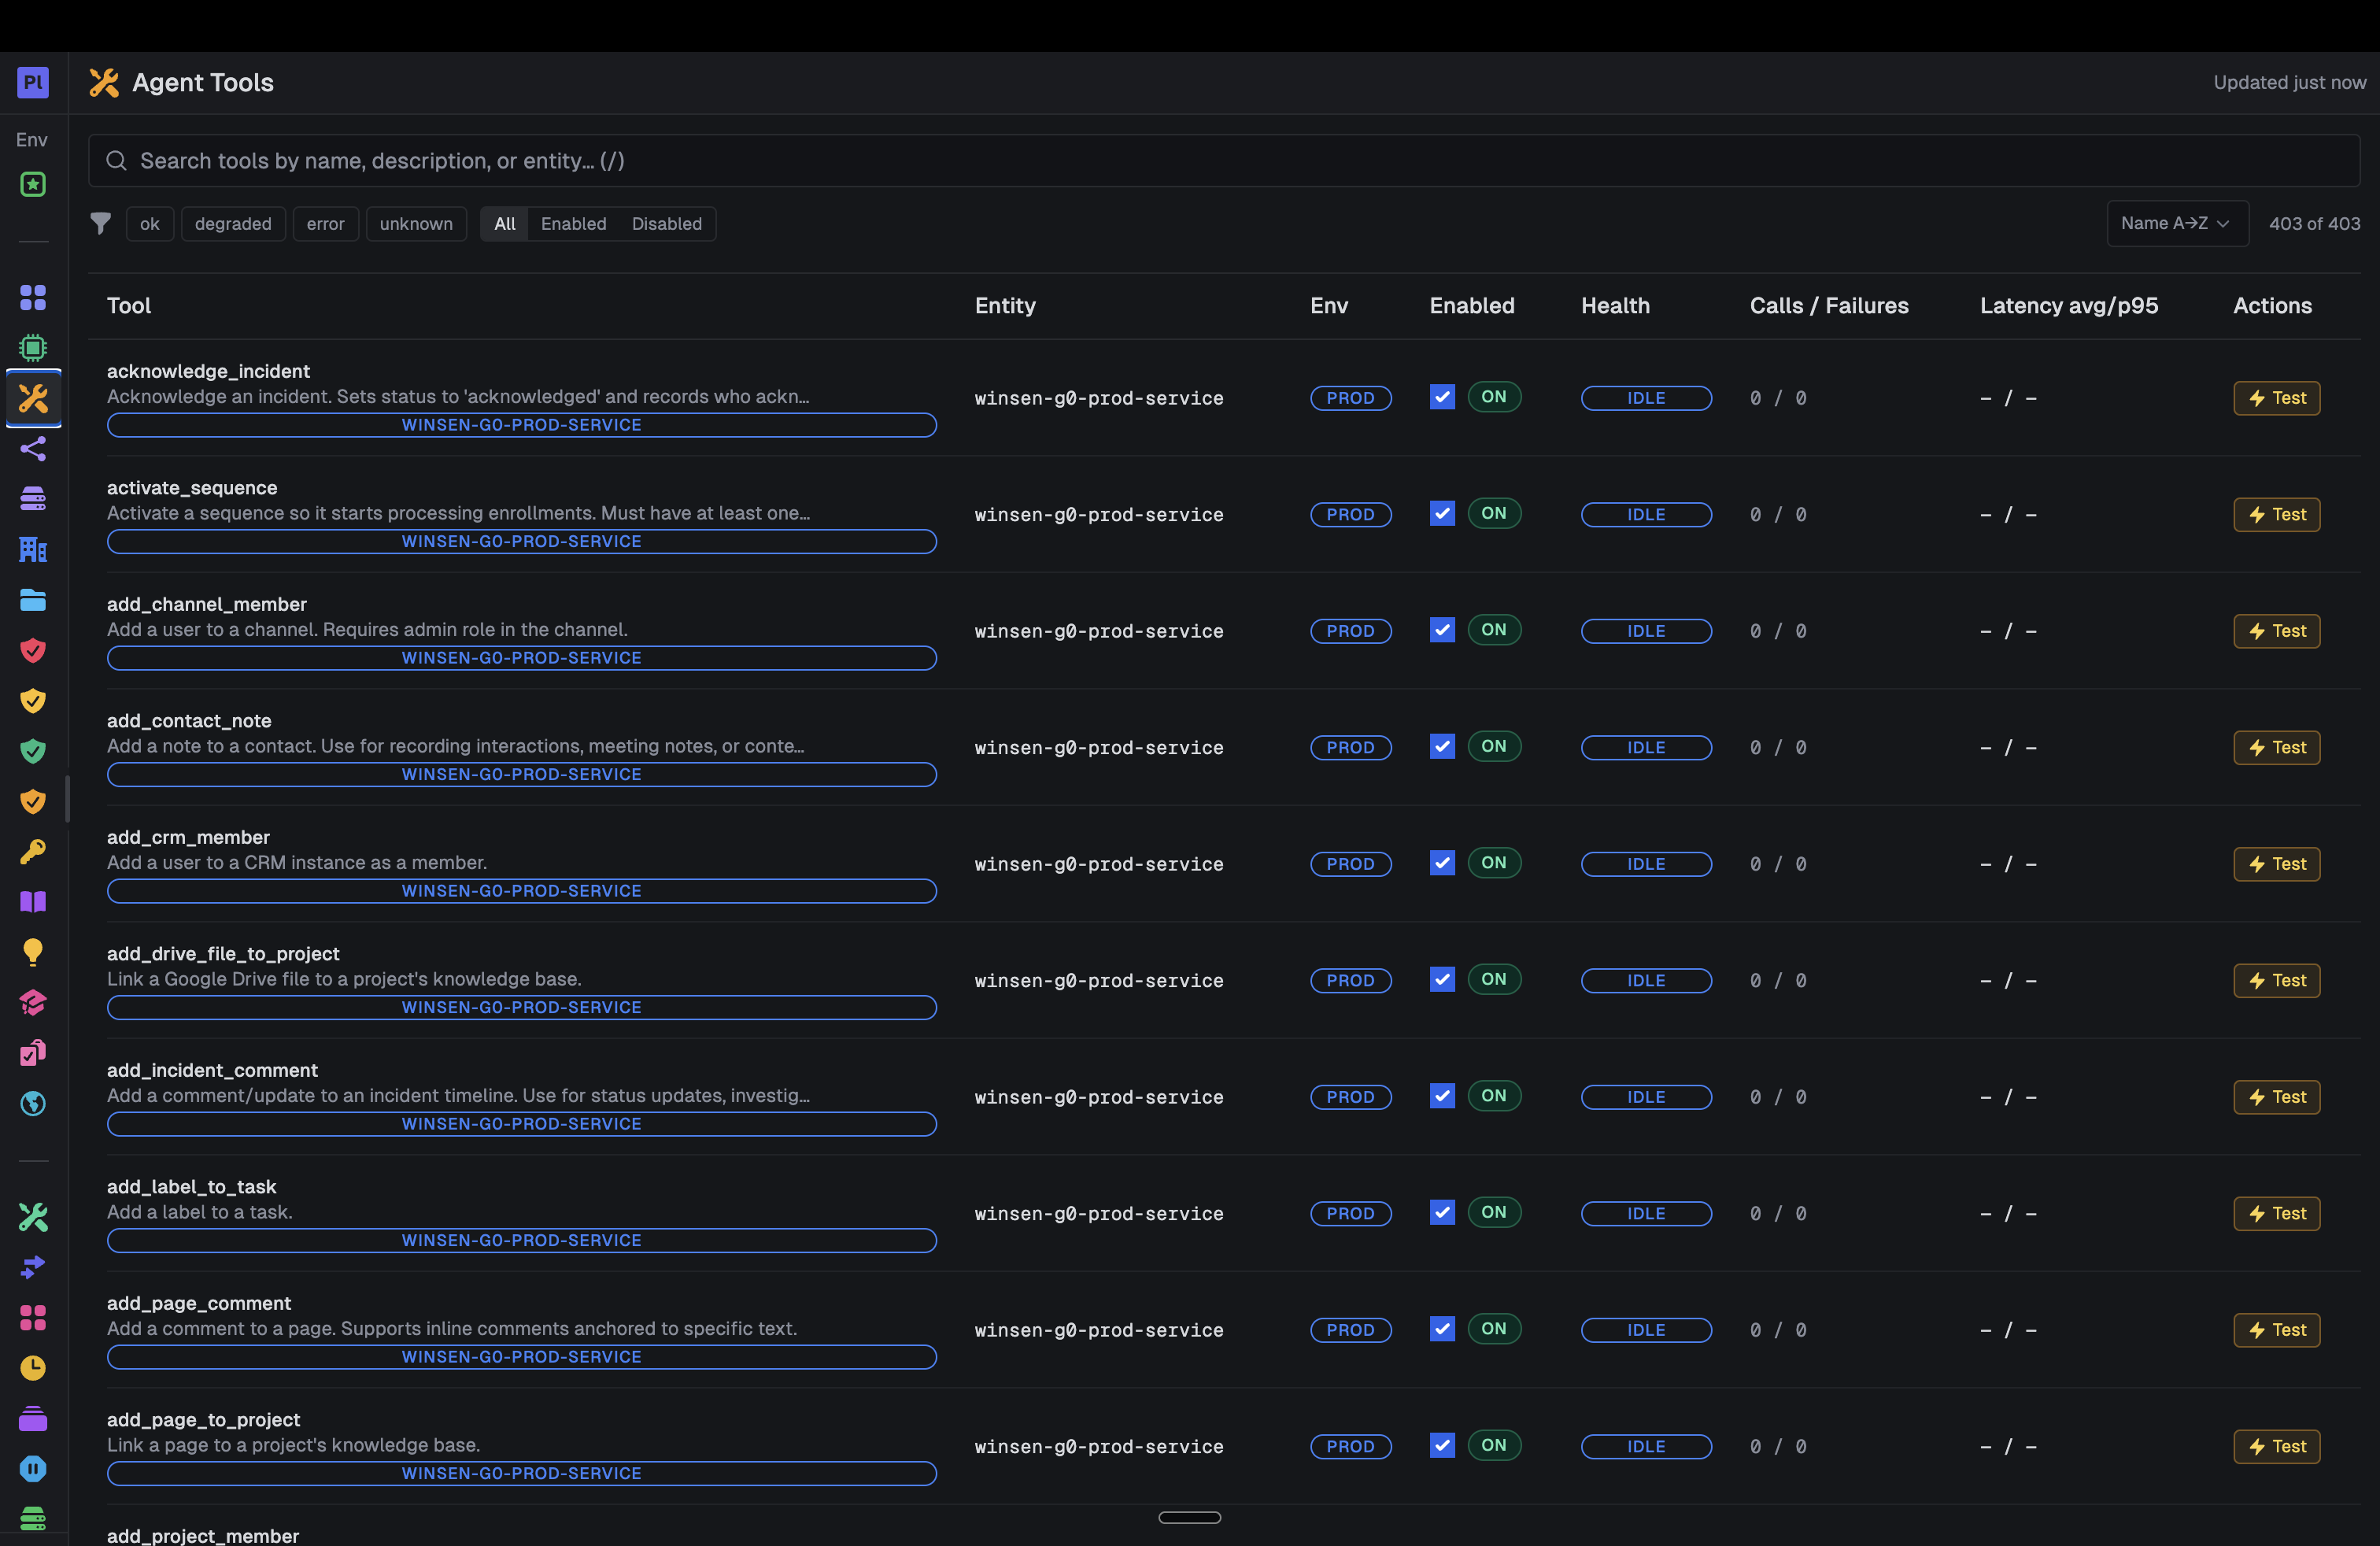Viewport: 2380px width, 1546px height.
Task: Click the entity cell for add_page_comment
Action: click(1099, 1330)
